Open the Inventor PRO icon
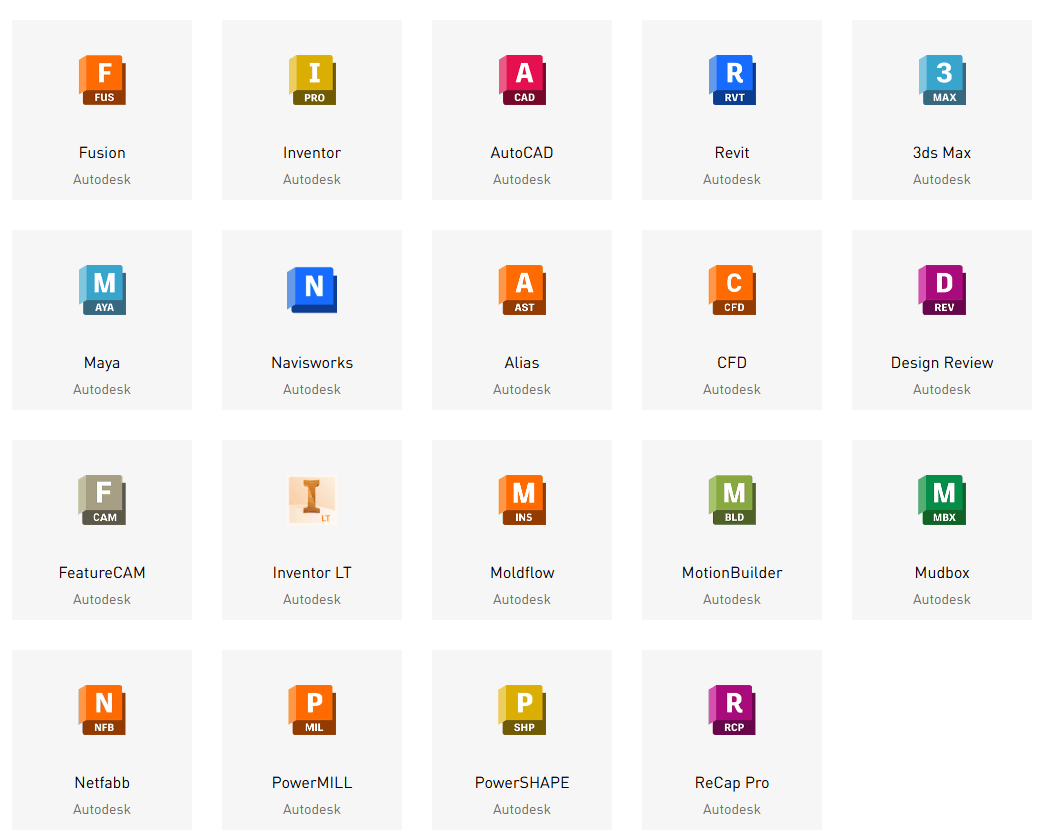1057x832 pixels. tap(312, 80)
